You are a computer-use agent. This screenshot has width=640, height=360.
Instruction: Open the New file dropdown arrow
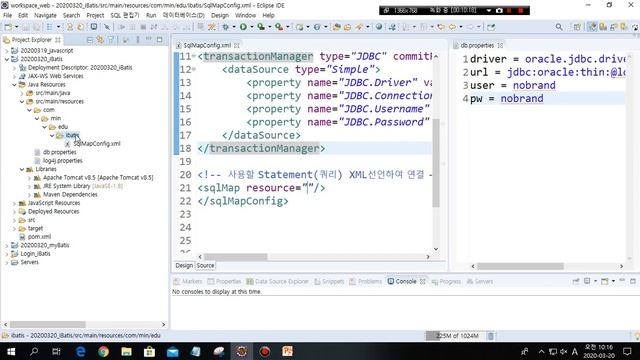16,27
